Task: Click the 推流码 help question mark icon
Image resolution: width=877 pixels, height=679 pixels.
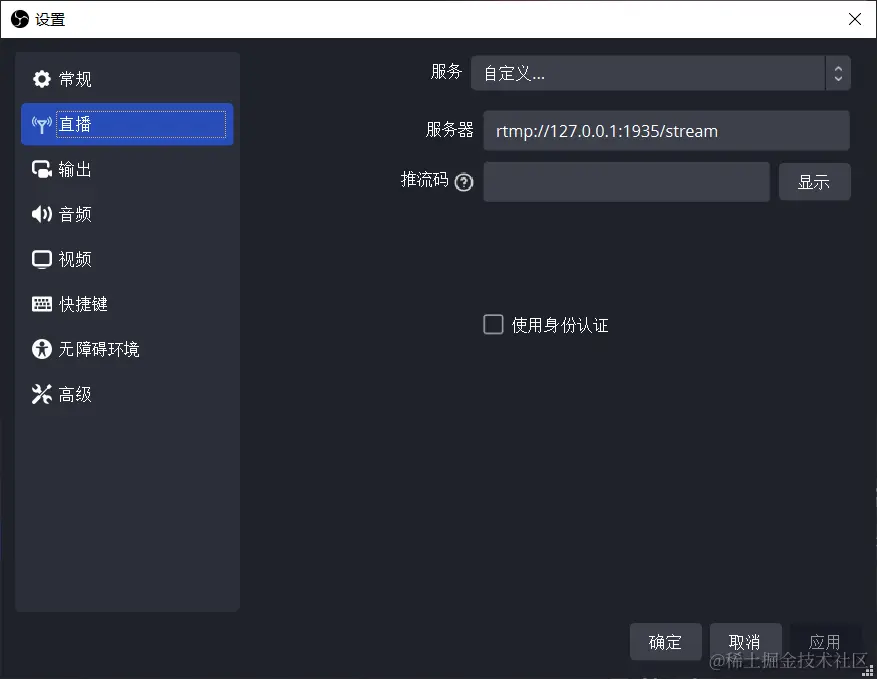Action: click(x=463, y=183)
